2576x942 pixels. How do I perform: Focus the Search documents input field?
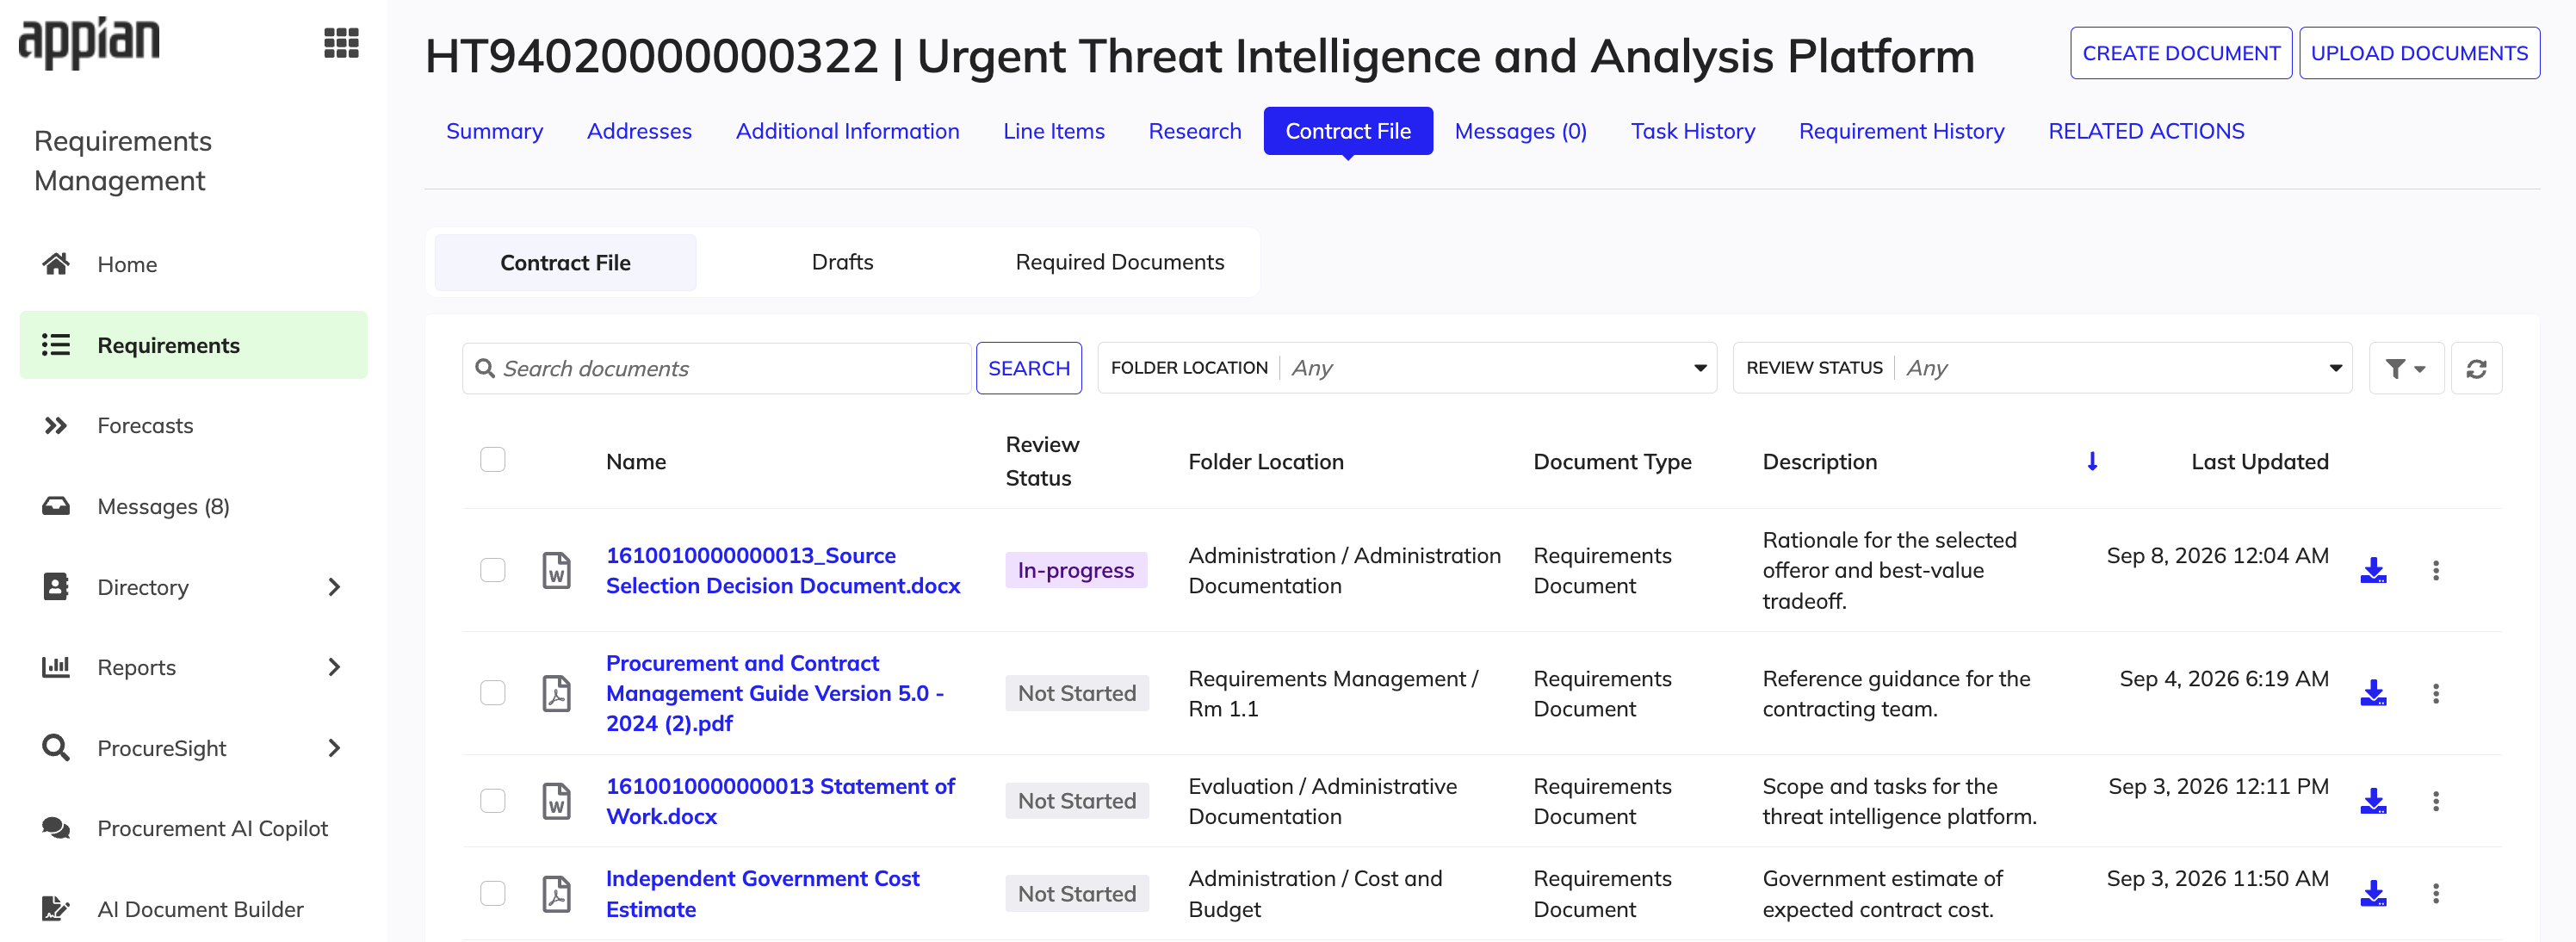(x=716, y=369)
